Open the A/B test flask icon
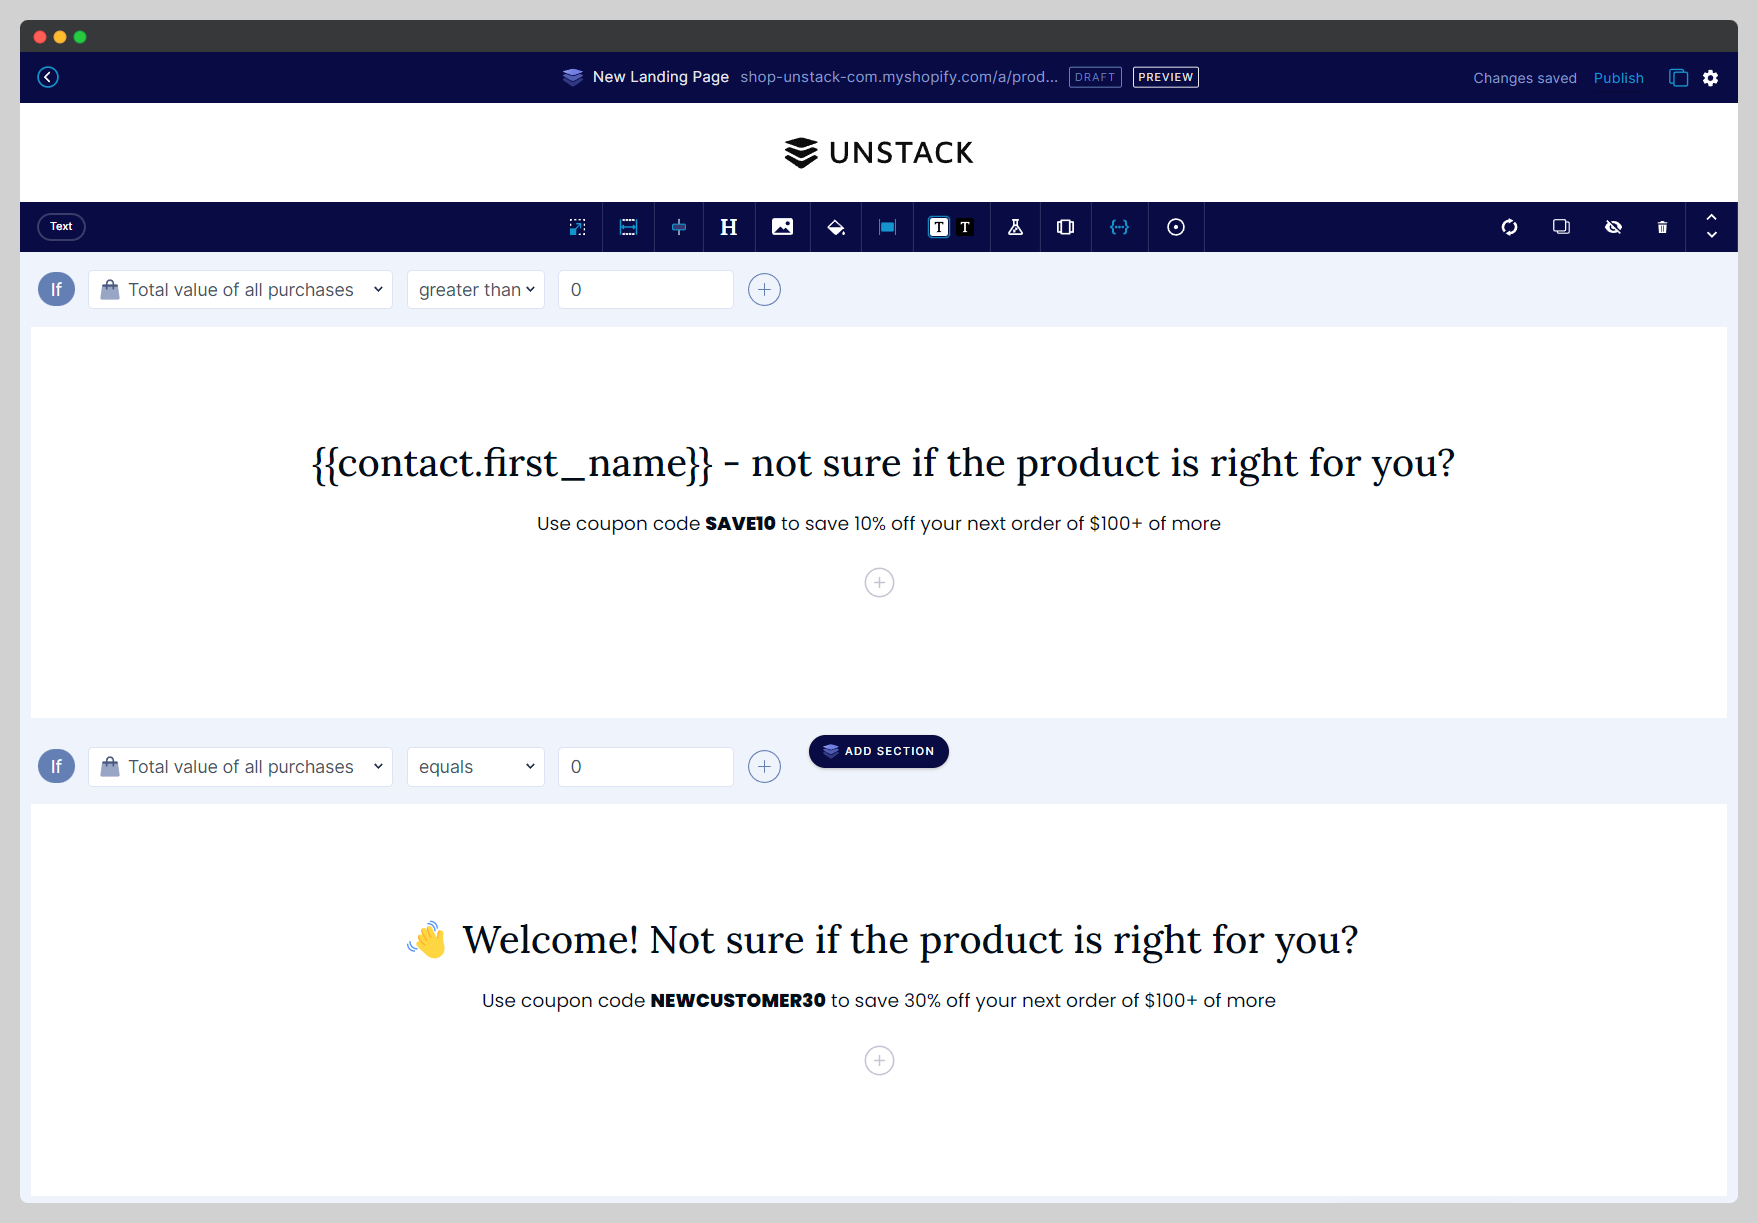Screen dimensions: 1758x1223 click(x=1015, y=227)
